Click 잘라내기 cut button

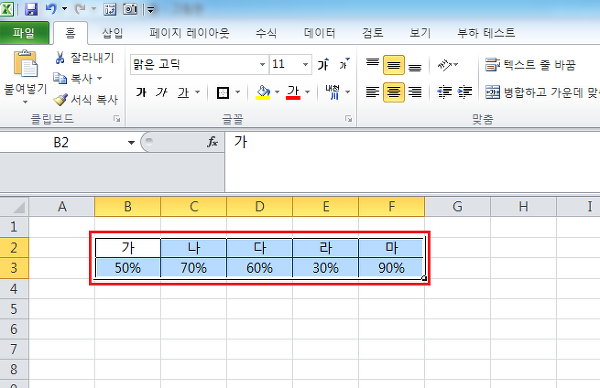coord(85,58)
